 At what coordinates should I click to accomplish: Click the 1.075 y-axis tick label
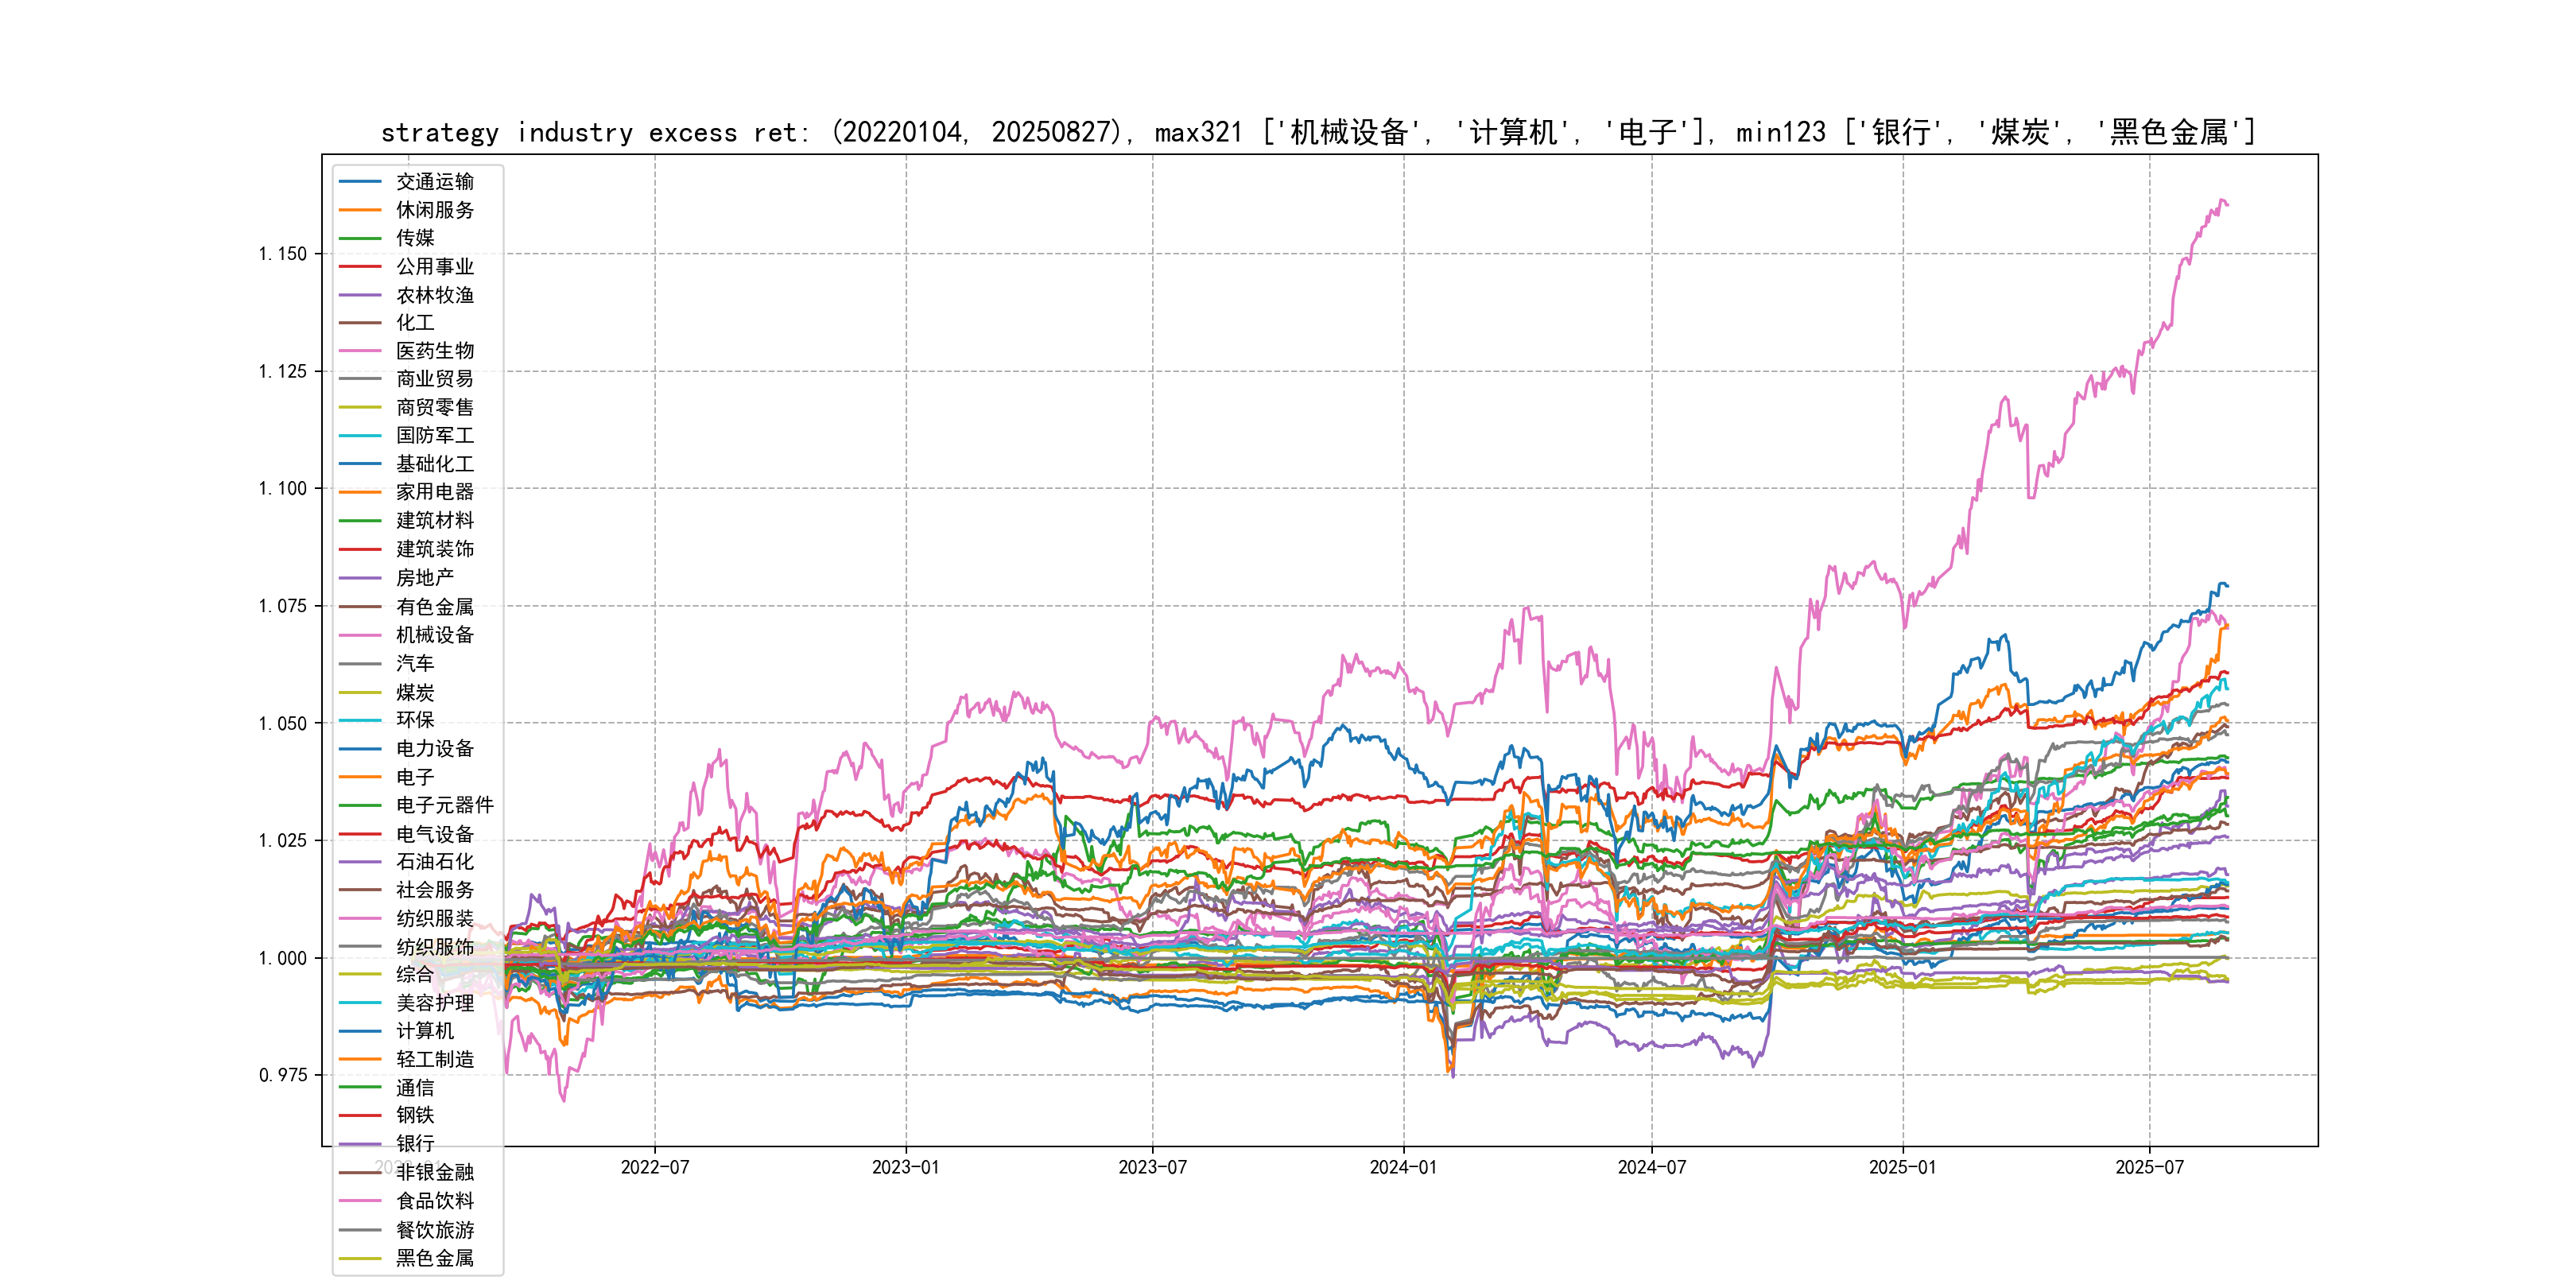point(282,606)
